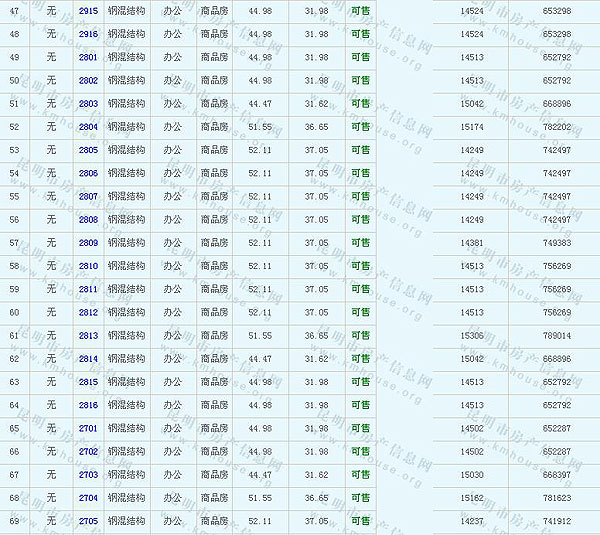Select room 2701 link

(x=88, y=428)
